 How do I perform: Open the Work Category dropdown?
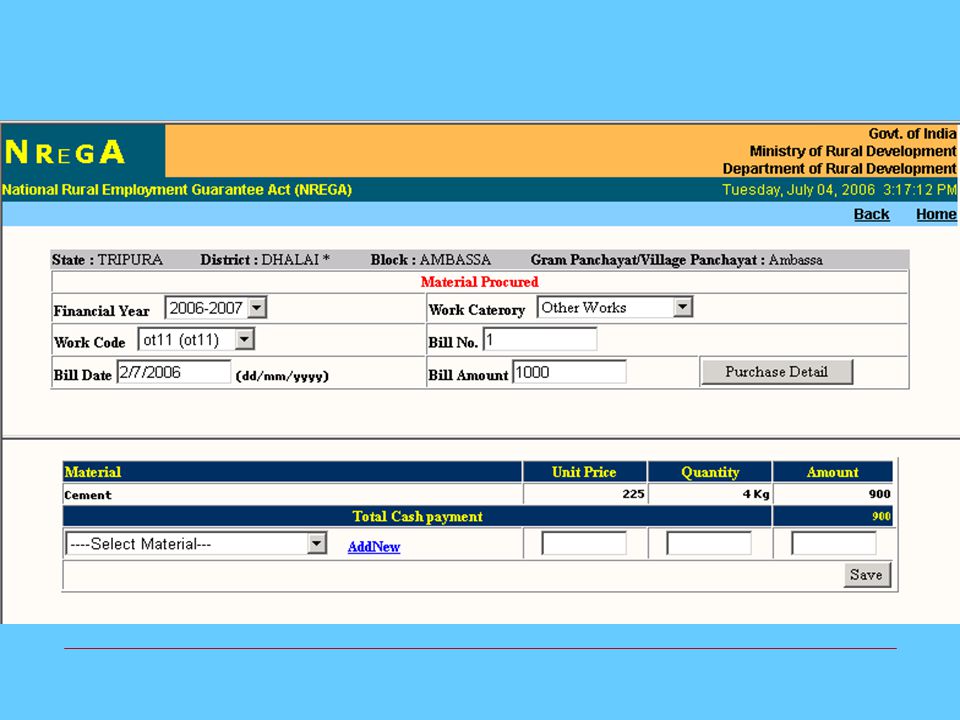(x=615, y=307)
